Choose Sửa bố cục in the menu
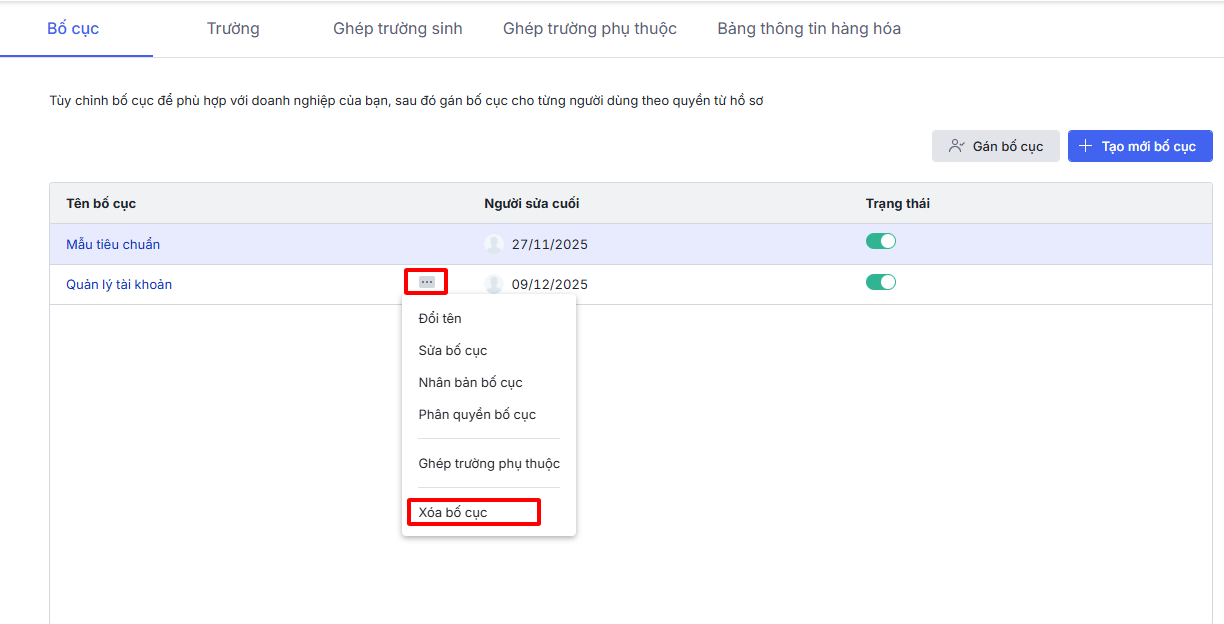This screenshot has height=624, width=1224. point(453,350)
